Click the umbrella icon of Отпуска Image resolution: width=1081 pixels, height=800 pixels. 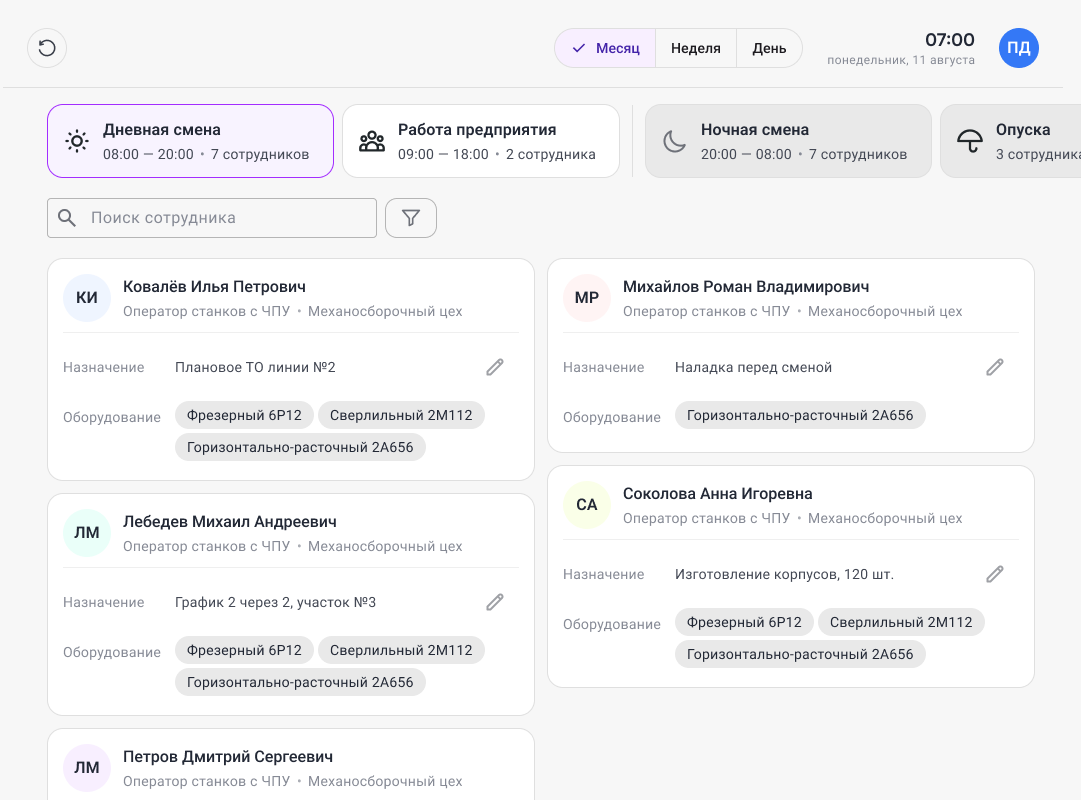point(969,141)
